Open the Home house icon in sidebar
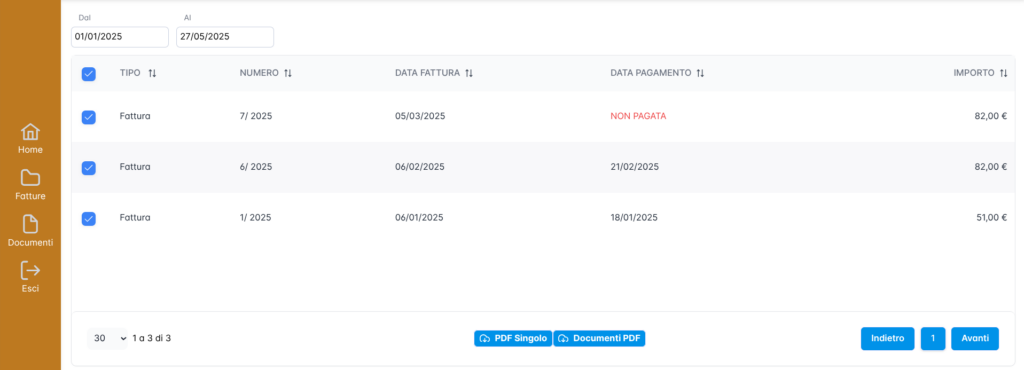Screen dimensions: 1024x370 pyautogui.click(x=30, y=132)
